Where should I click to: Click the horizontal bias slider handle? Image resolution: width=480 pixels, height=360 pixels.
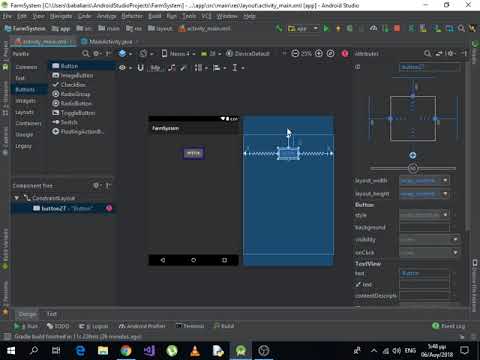coord(413,168)
